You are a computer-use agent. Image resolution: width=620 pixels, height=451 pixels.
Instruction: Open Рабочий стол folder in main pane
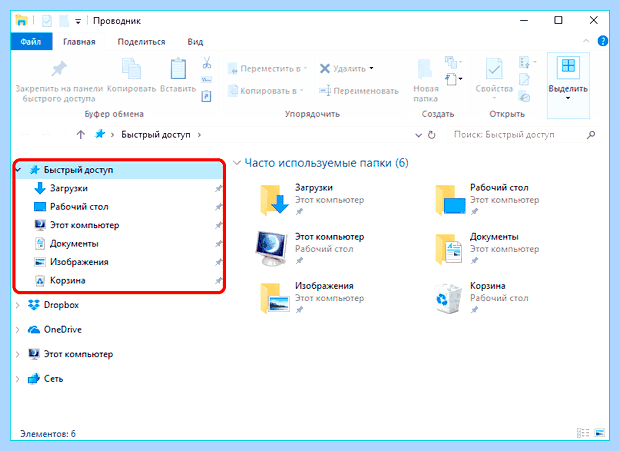(450, 200)
